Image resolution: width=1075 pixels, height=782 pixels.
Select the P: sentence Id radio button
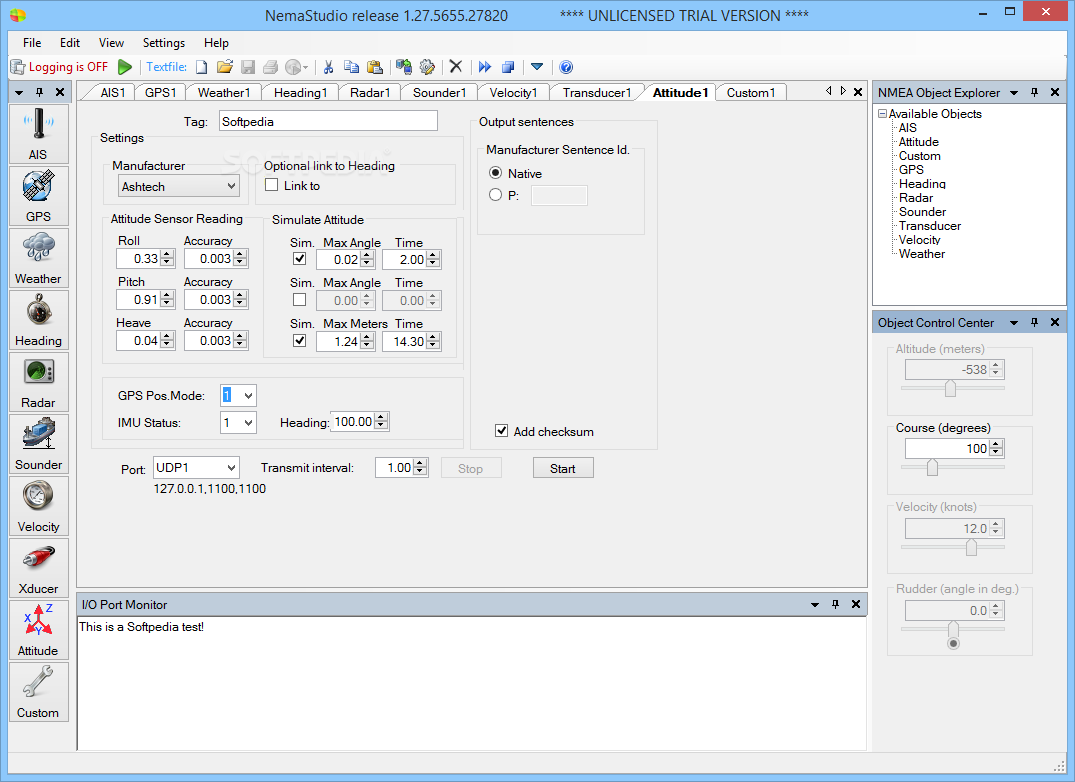click(495, 195)
